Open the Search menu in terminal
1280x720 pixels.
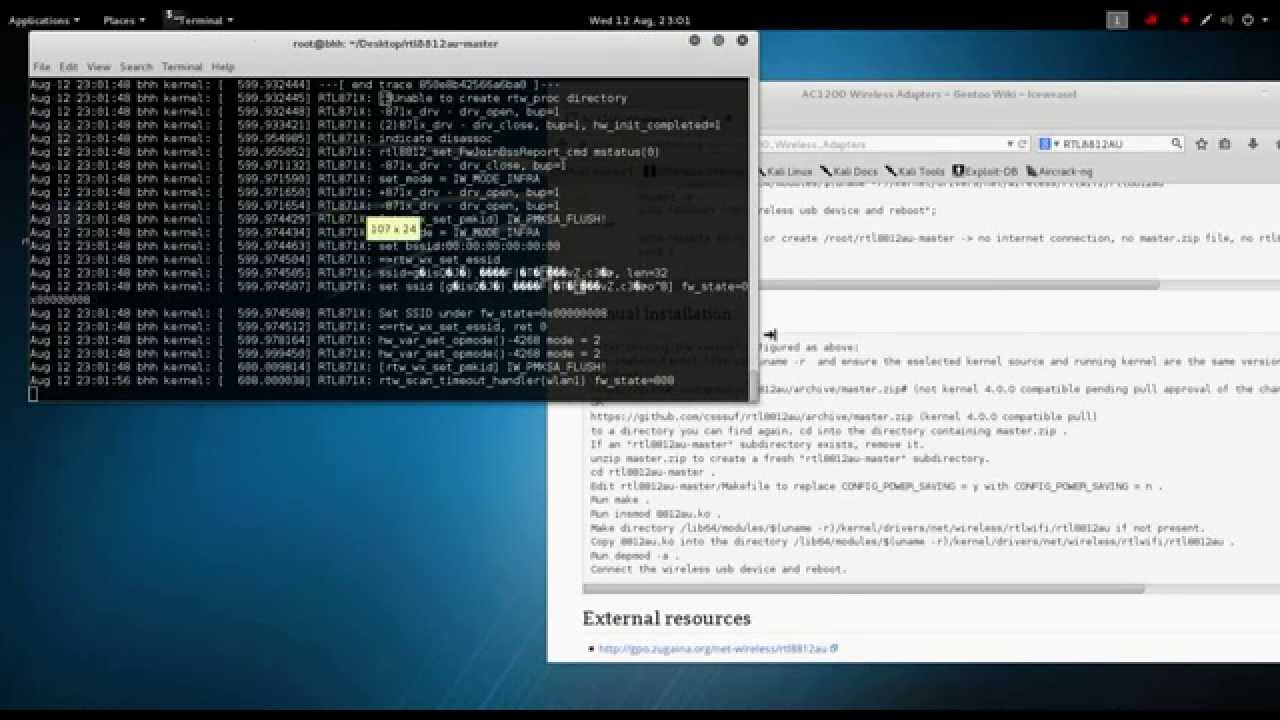(136, 67)
